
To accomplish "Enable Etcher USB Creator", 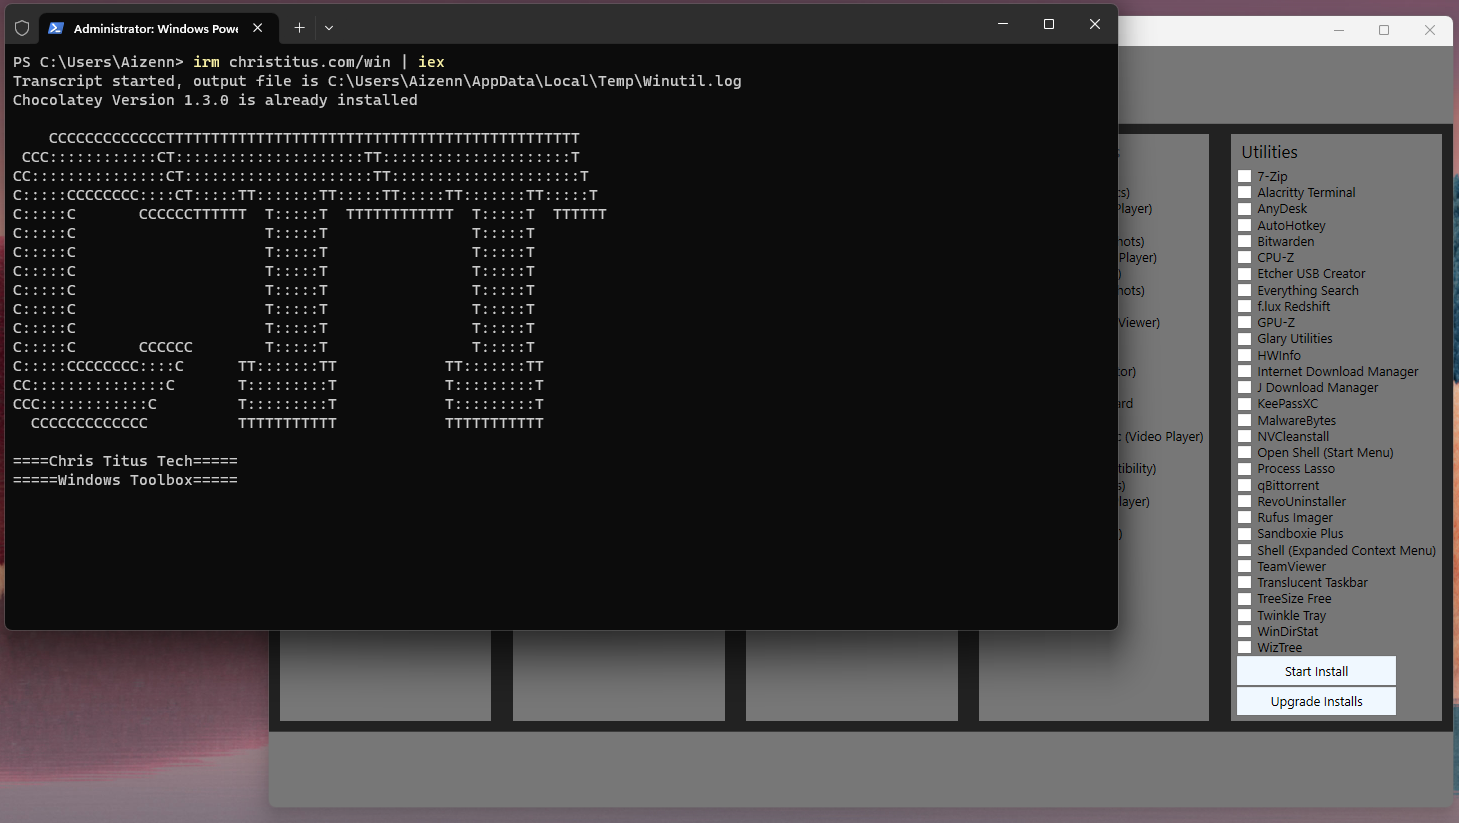I will click(x=1245, y=273).
